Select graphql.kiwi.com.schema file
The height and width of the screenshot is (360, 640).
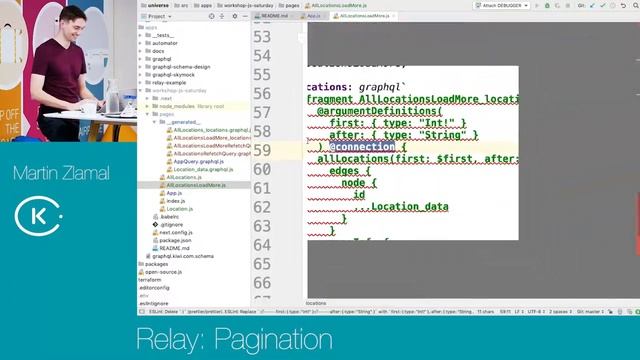point(183,256)
